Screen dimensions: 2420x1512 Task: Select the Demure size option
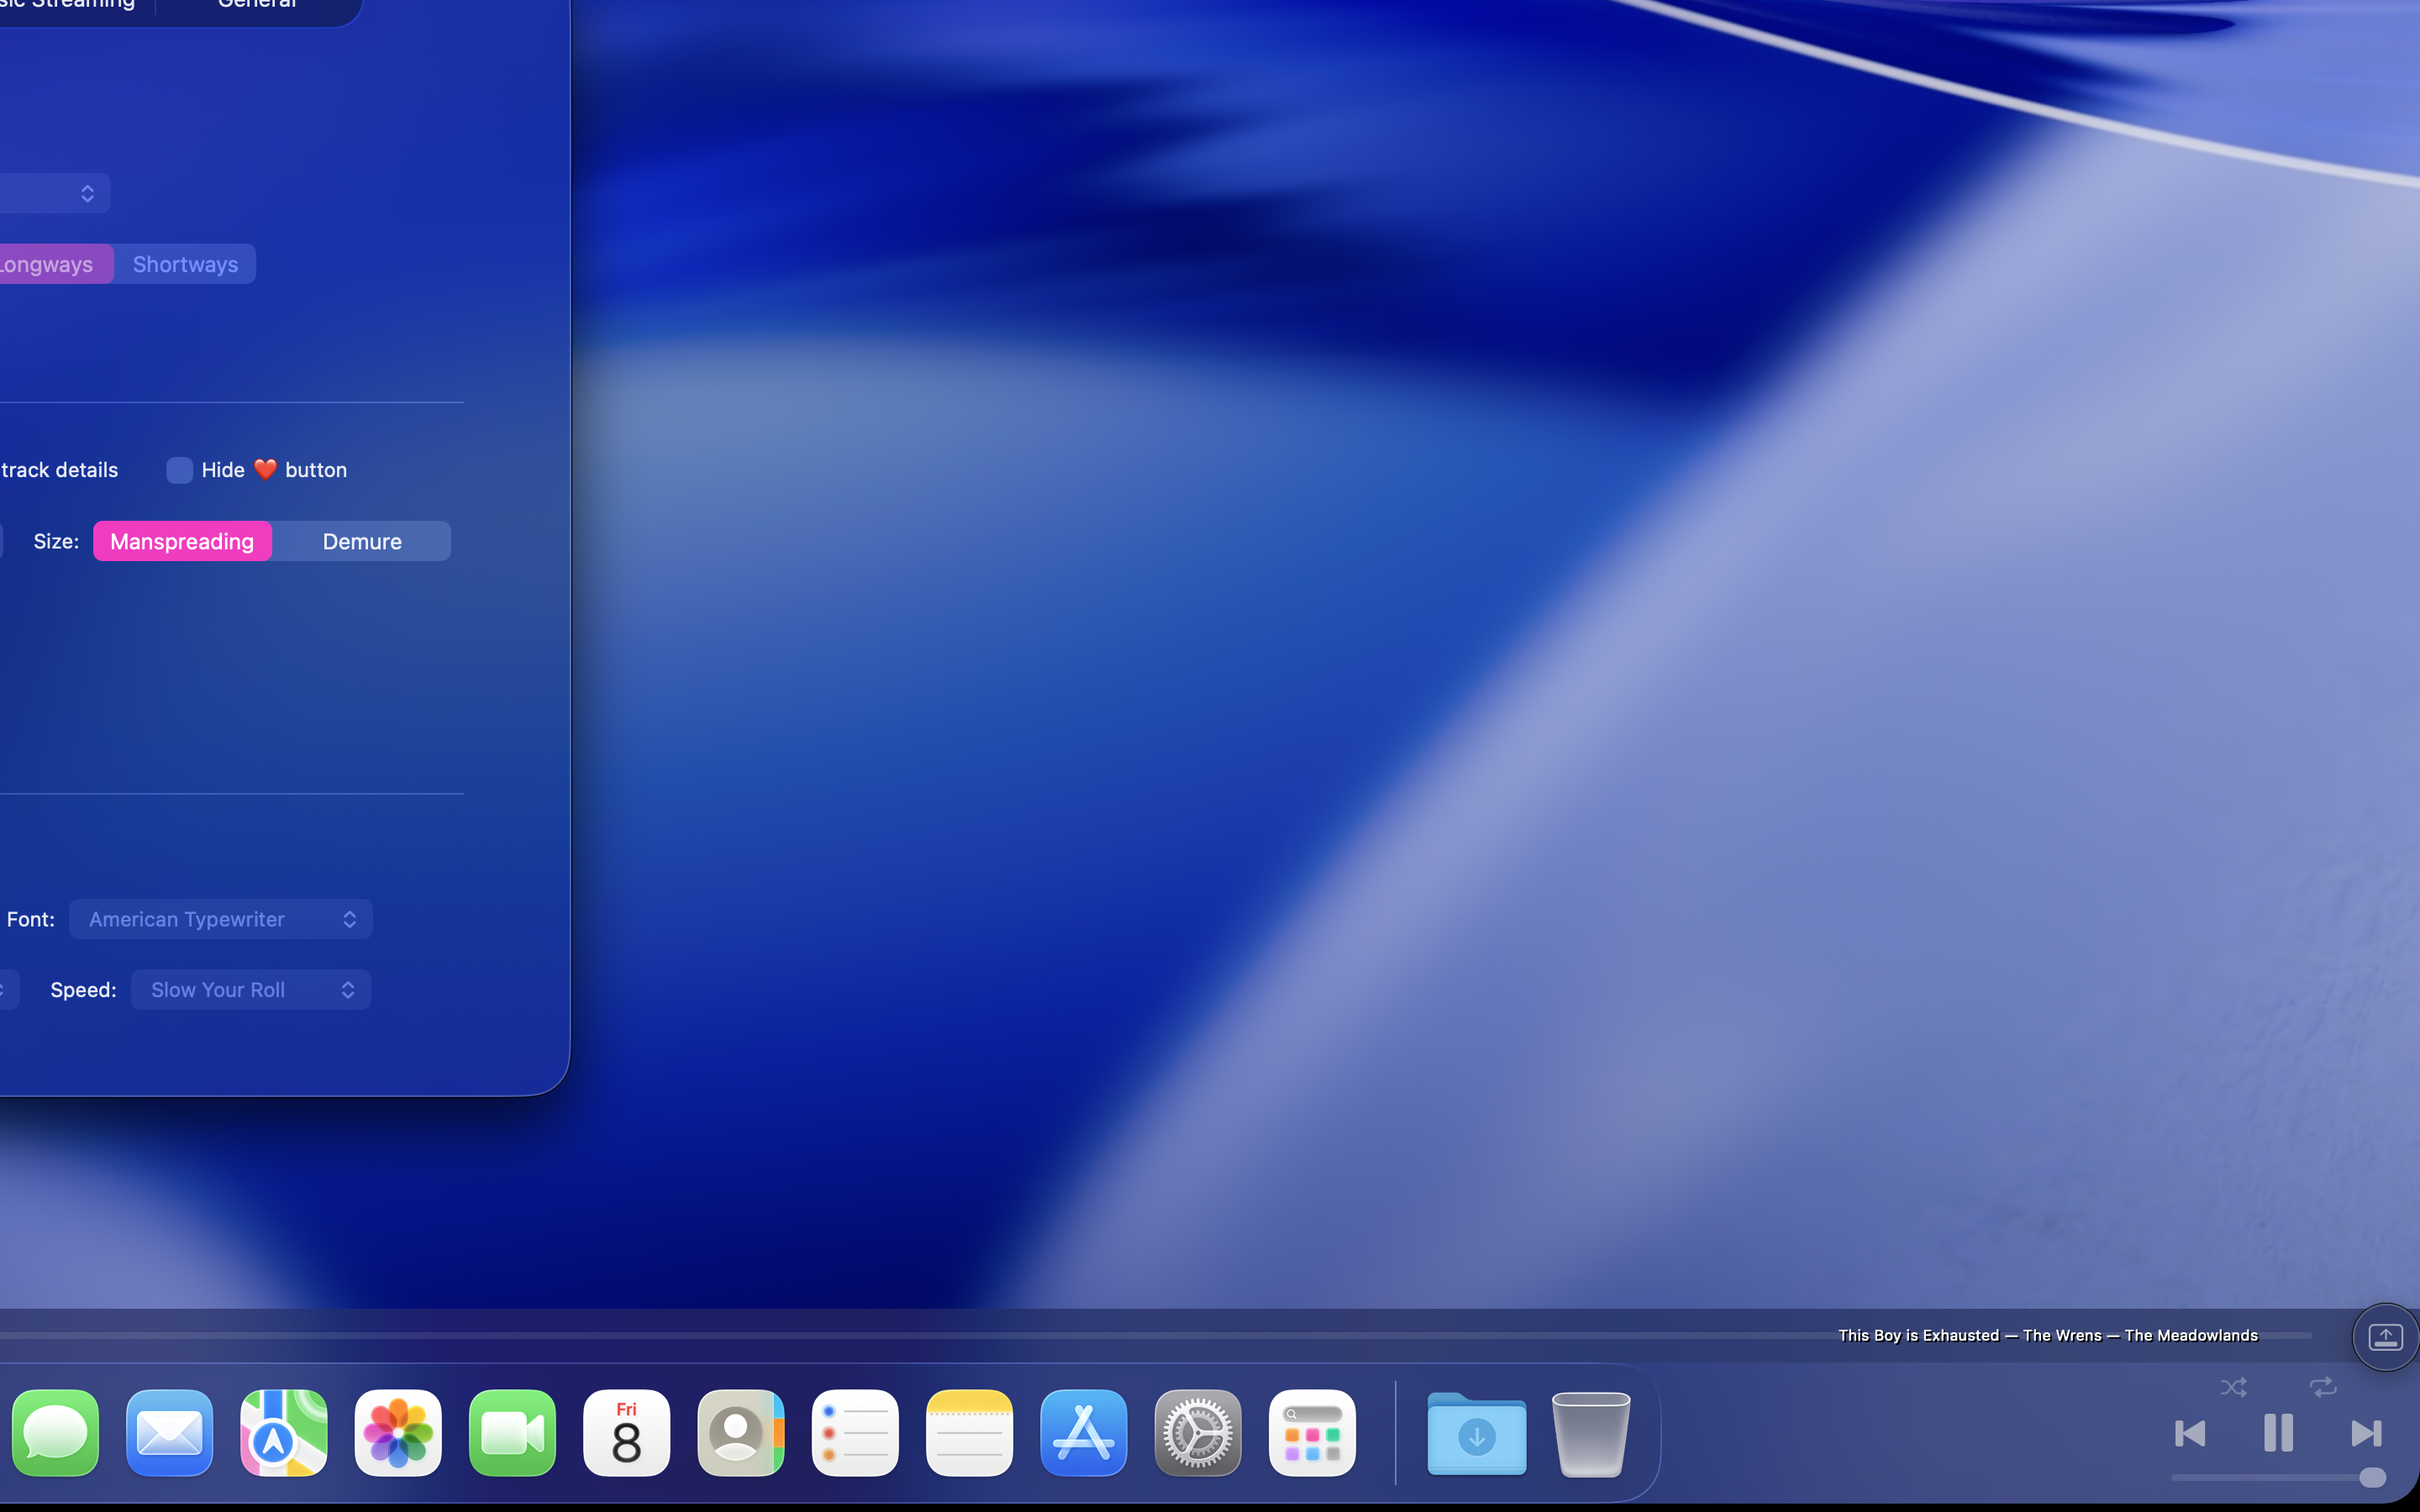point(362,541)
